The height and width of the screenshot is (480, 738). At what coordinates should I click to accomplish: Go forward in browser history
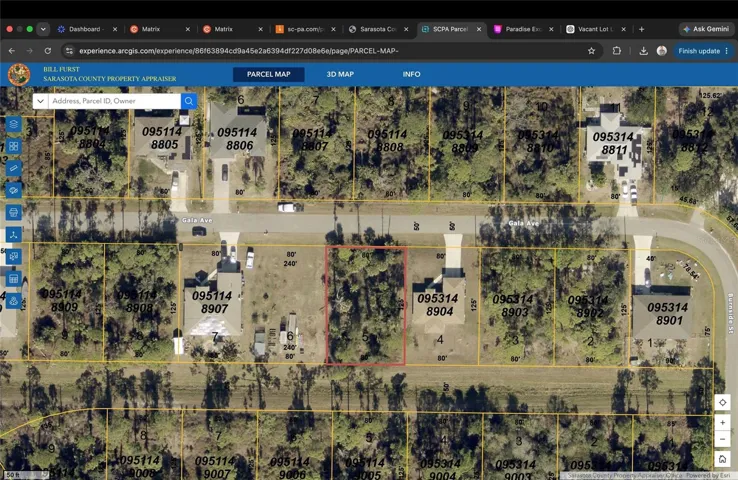point(30,51)
